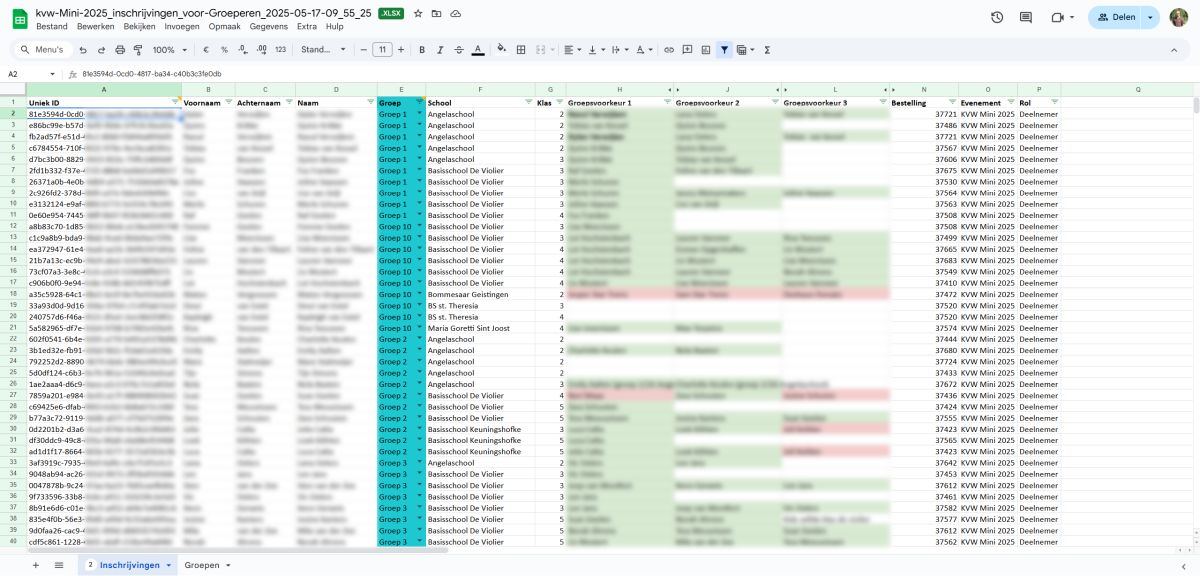
Task: Open the version history clock icon
Action: [x=997, y=17]
